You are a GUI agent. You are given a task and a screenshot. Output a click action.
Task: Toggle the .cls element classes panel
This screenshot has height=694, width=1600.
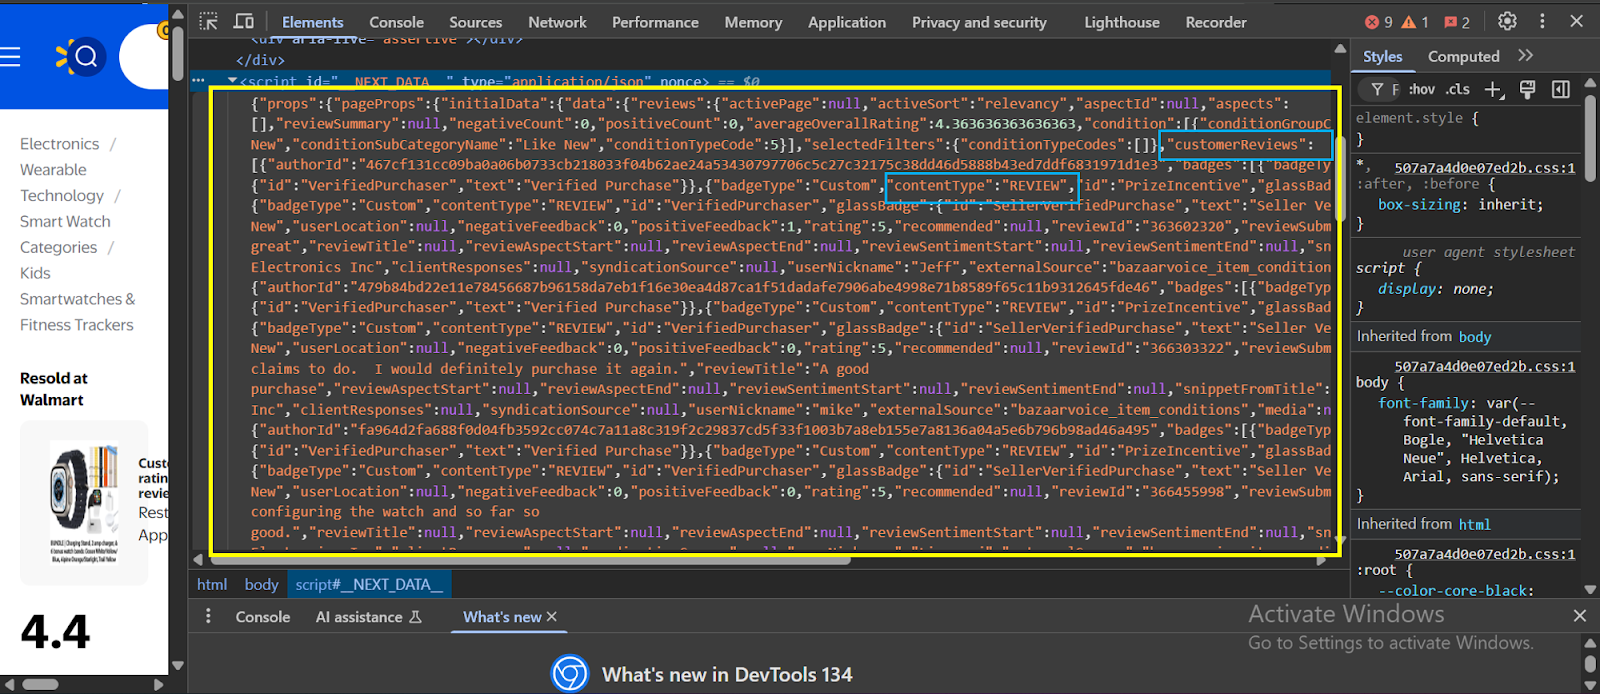pos(1458,89)
